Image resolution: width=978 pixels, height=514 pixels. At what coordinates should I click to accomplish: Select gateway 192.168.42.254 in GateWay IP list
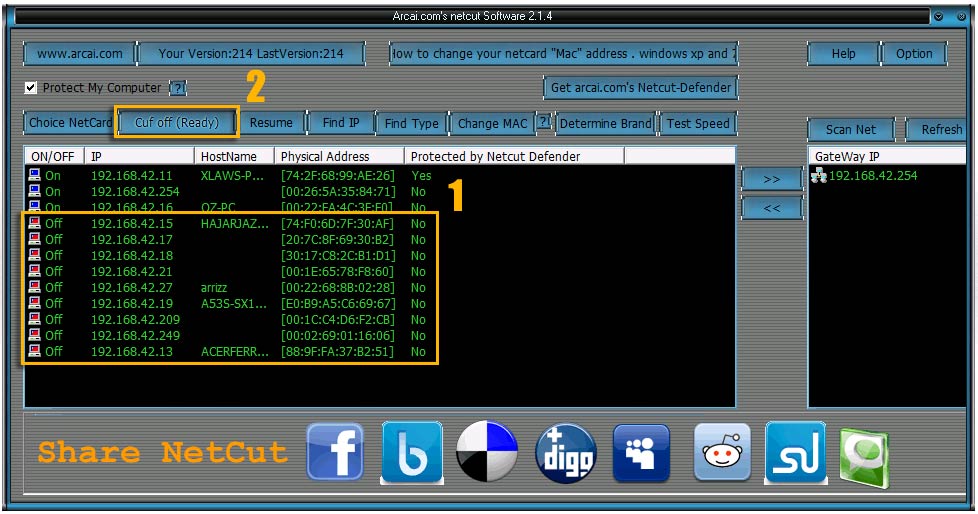tap(873, 175)
